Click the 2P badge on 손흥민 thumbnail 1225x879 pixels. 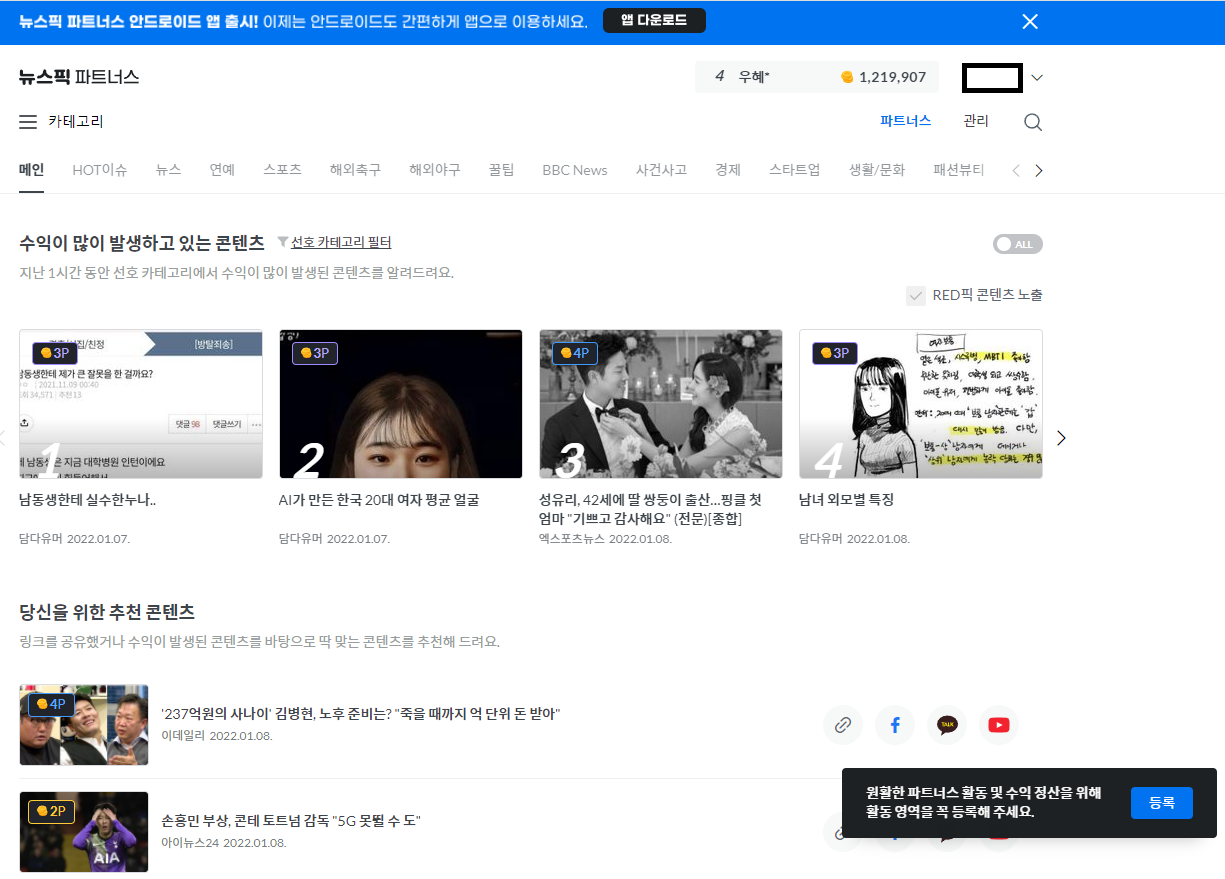51,812
